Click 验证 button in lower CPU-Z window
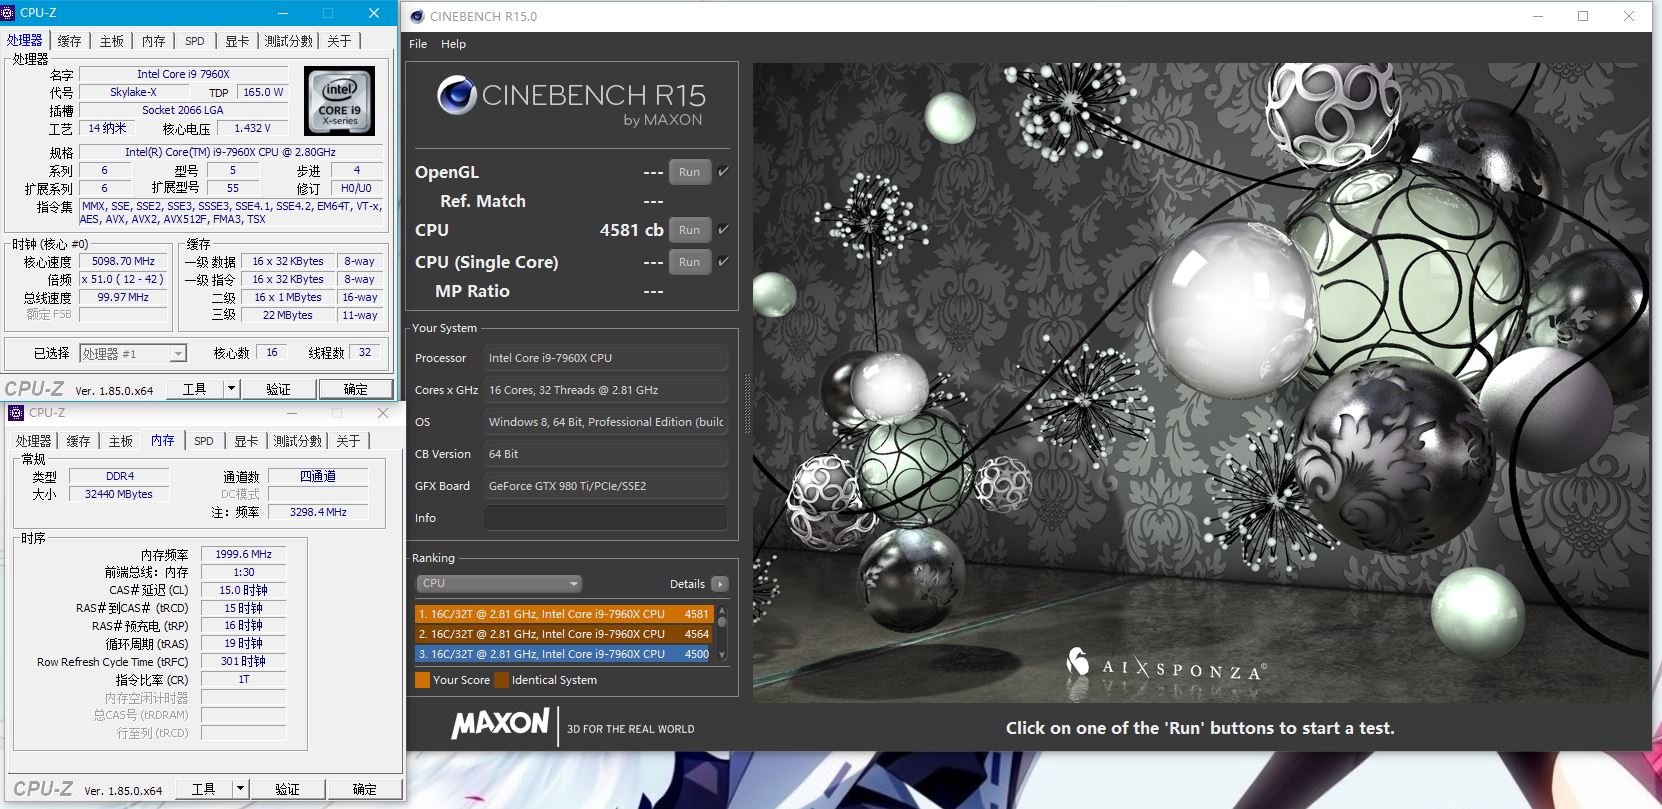This screenshot has width=1662, height=809. pos(287,789)
